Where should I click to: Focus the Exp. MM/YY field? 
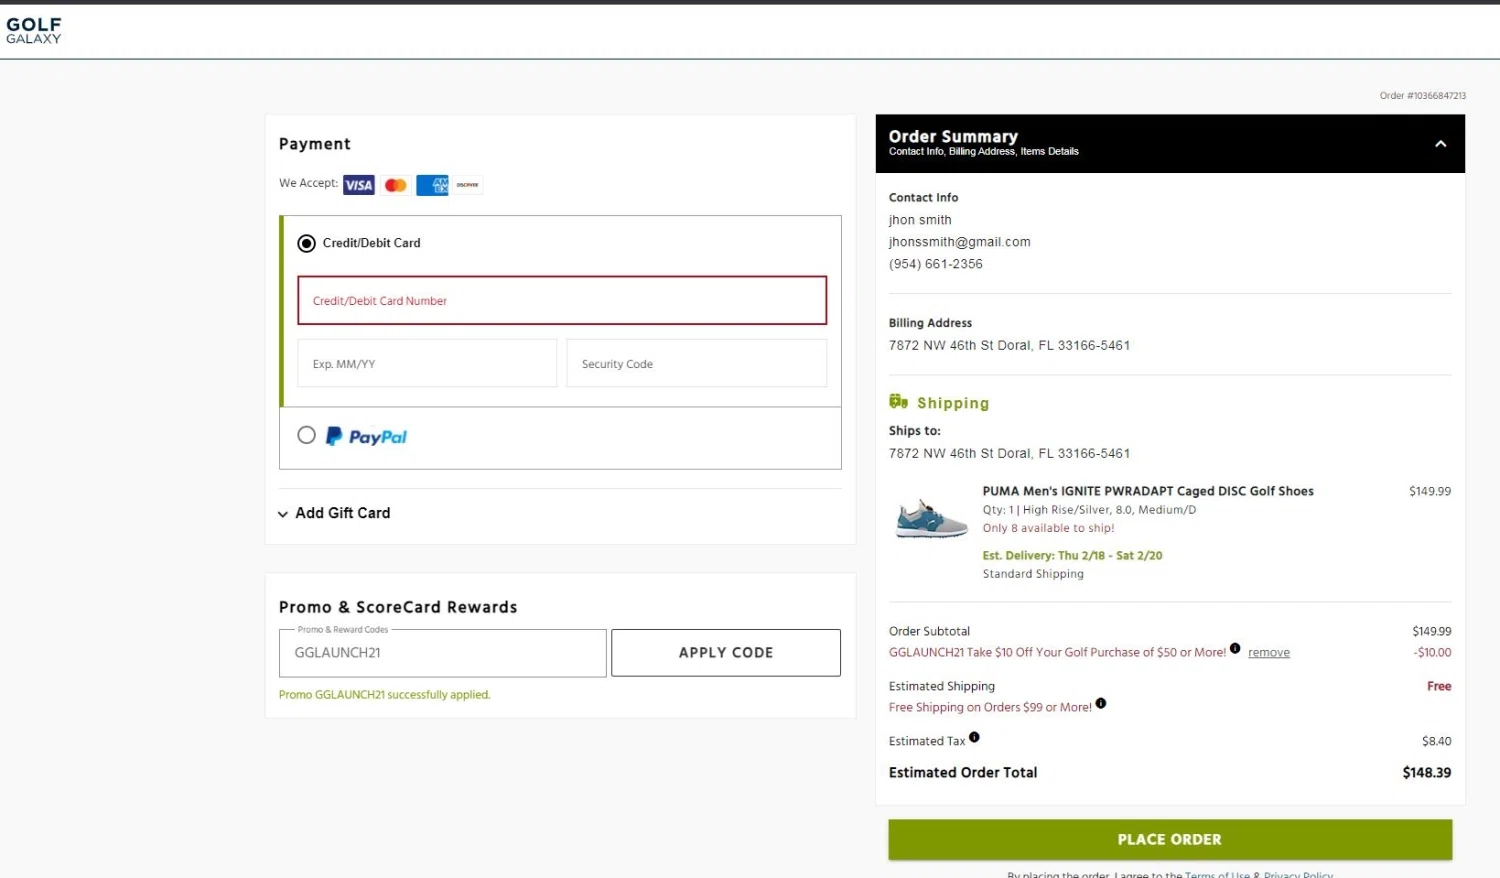pyautogui.click(x=427, y=363)
